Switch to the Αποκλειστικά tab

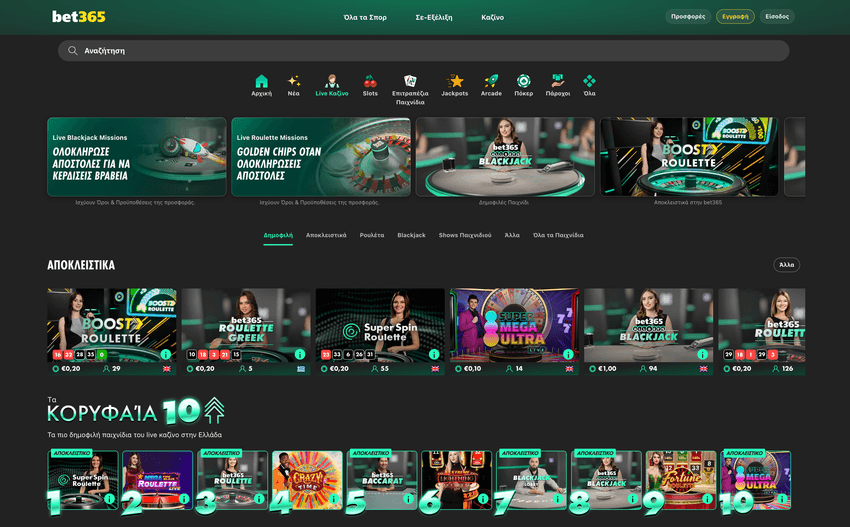pos(326,235)
